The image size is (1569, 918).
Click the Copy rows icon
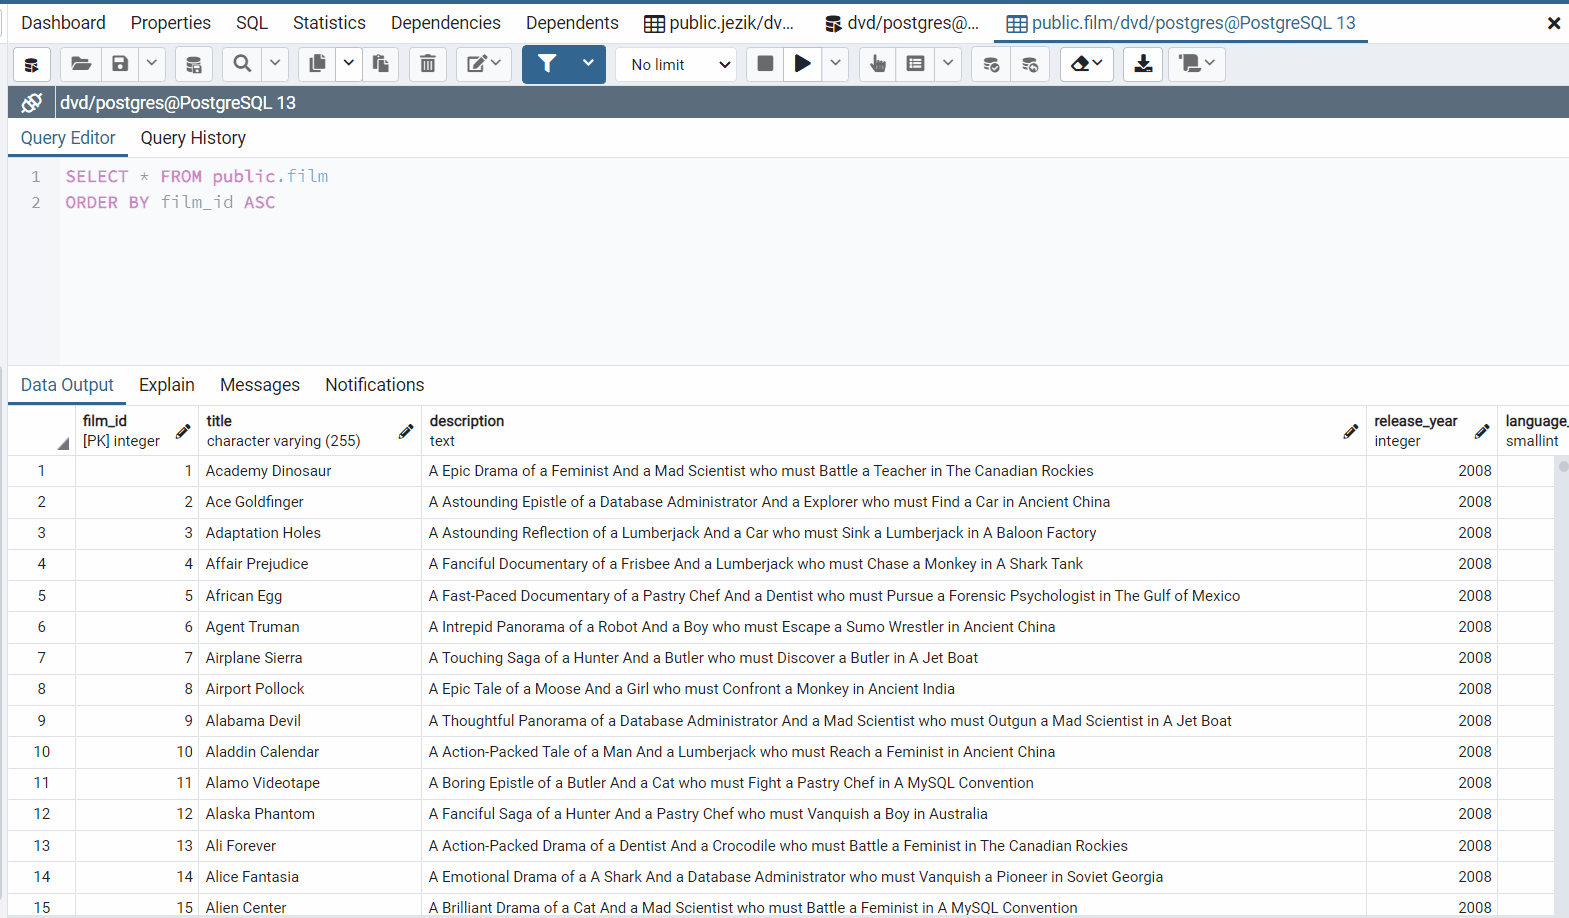click(317, 64)
